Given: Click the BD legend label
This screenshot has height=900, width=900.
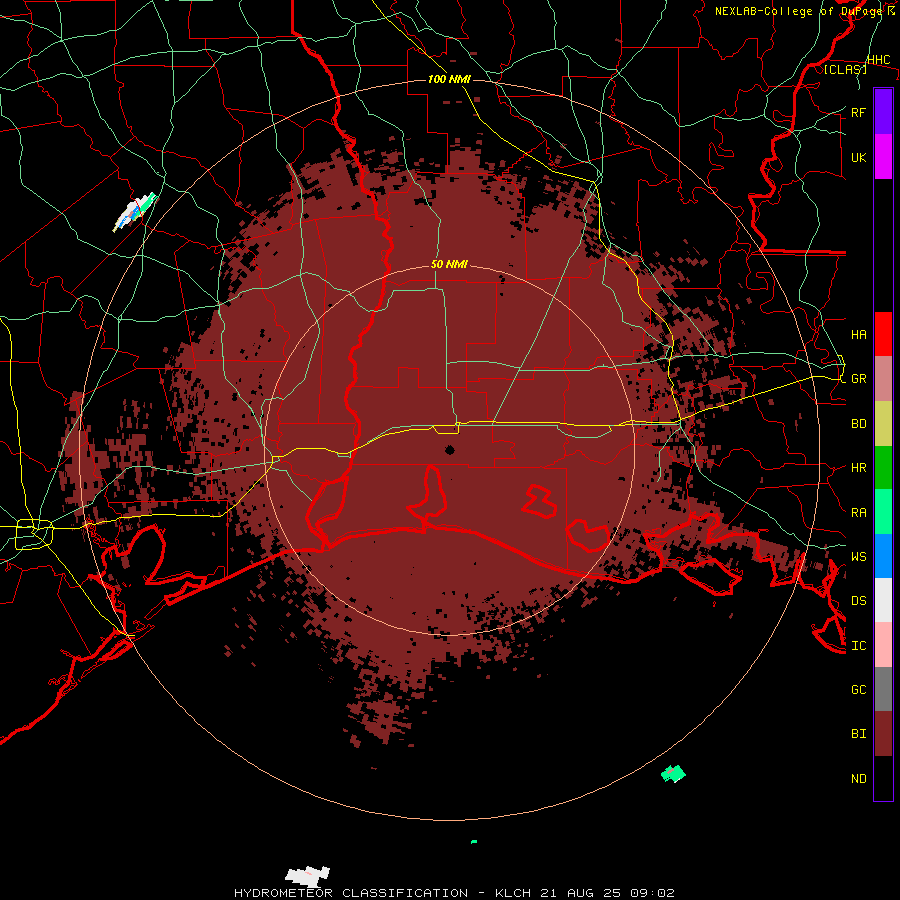Looking at the screenshot, I should [858, 424].
